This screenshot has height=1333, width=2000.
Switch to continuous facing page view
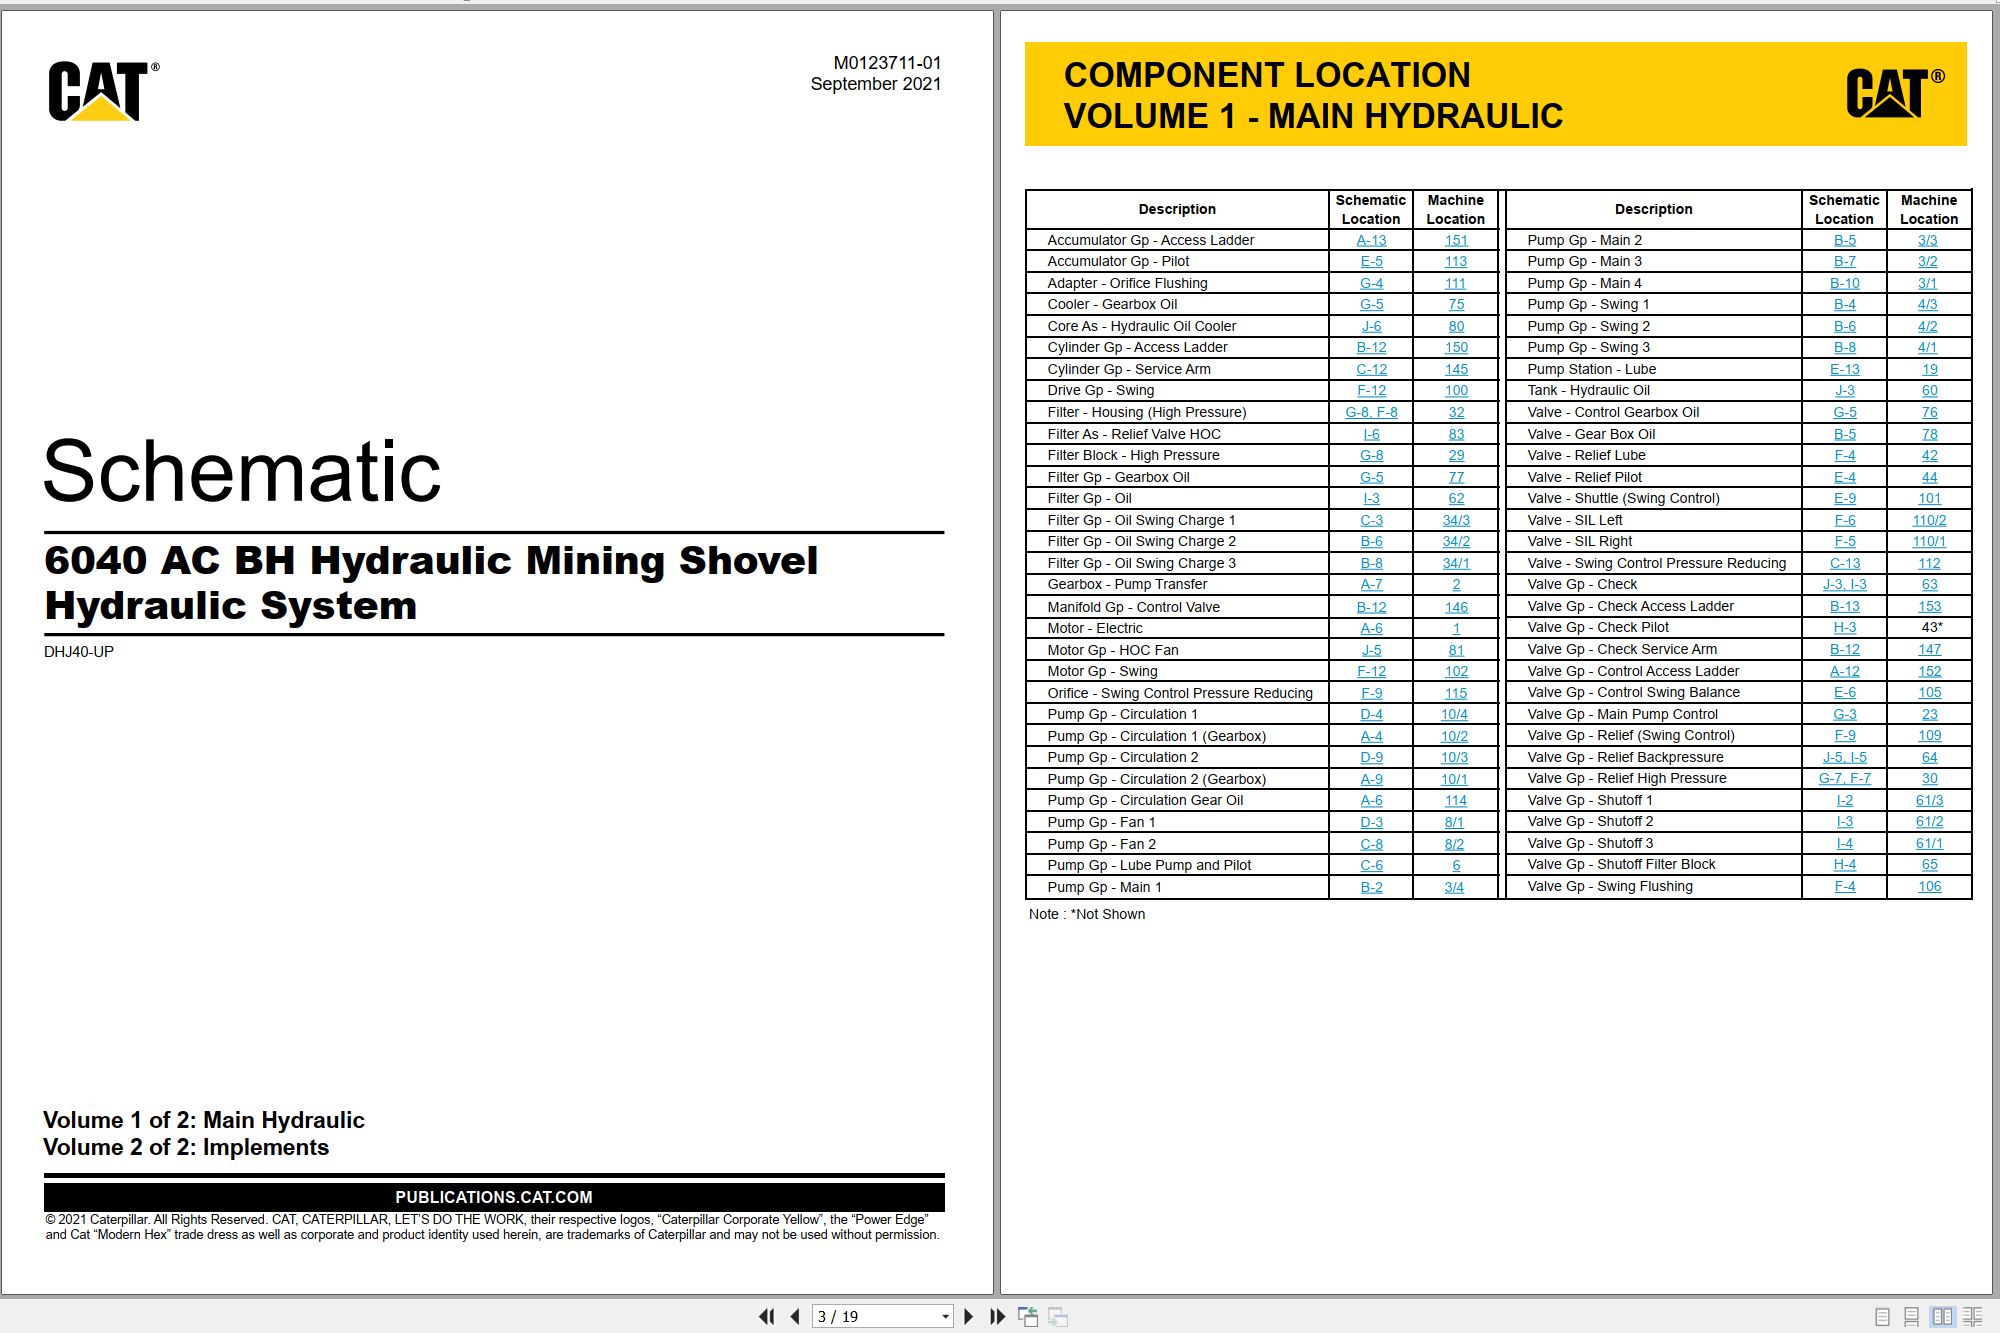pyautogui.click(x=1973, y=1317)
